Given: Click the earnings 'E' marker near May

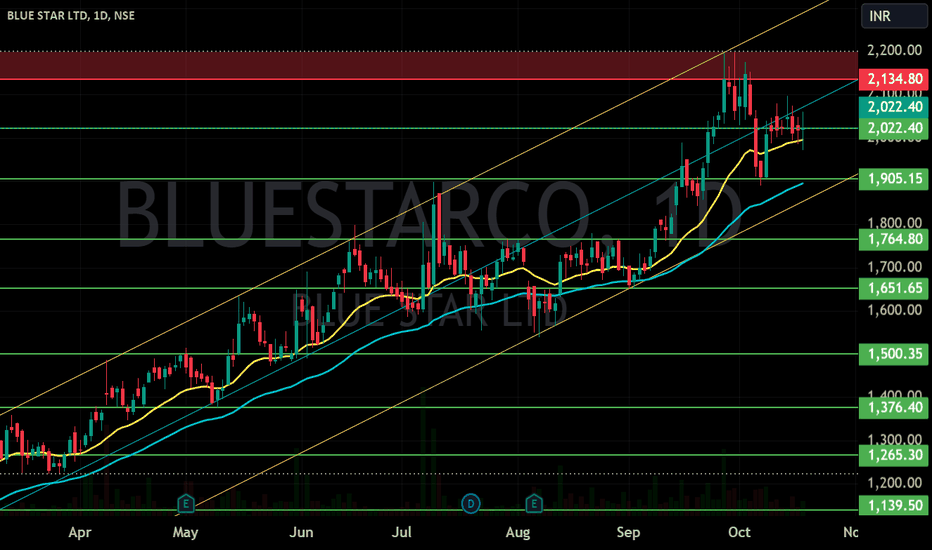Looking at the screenshot, I should pos(186,504).
